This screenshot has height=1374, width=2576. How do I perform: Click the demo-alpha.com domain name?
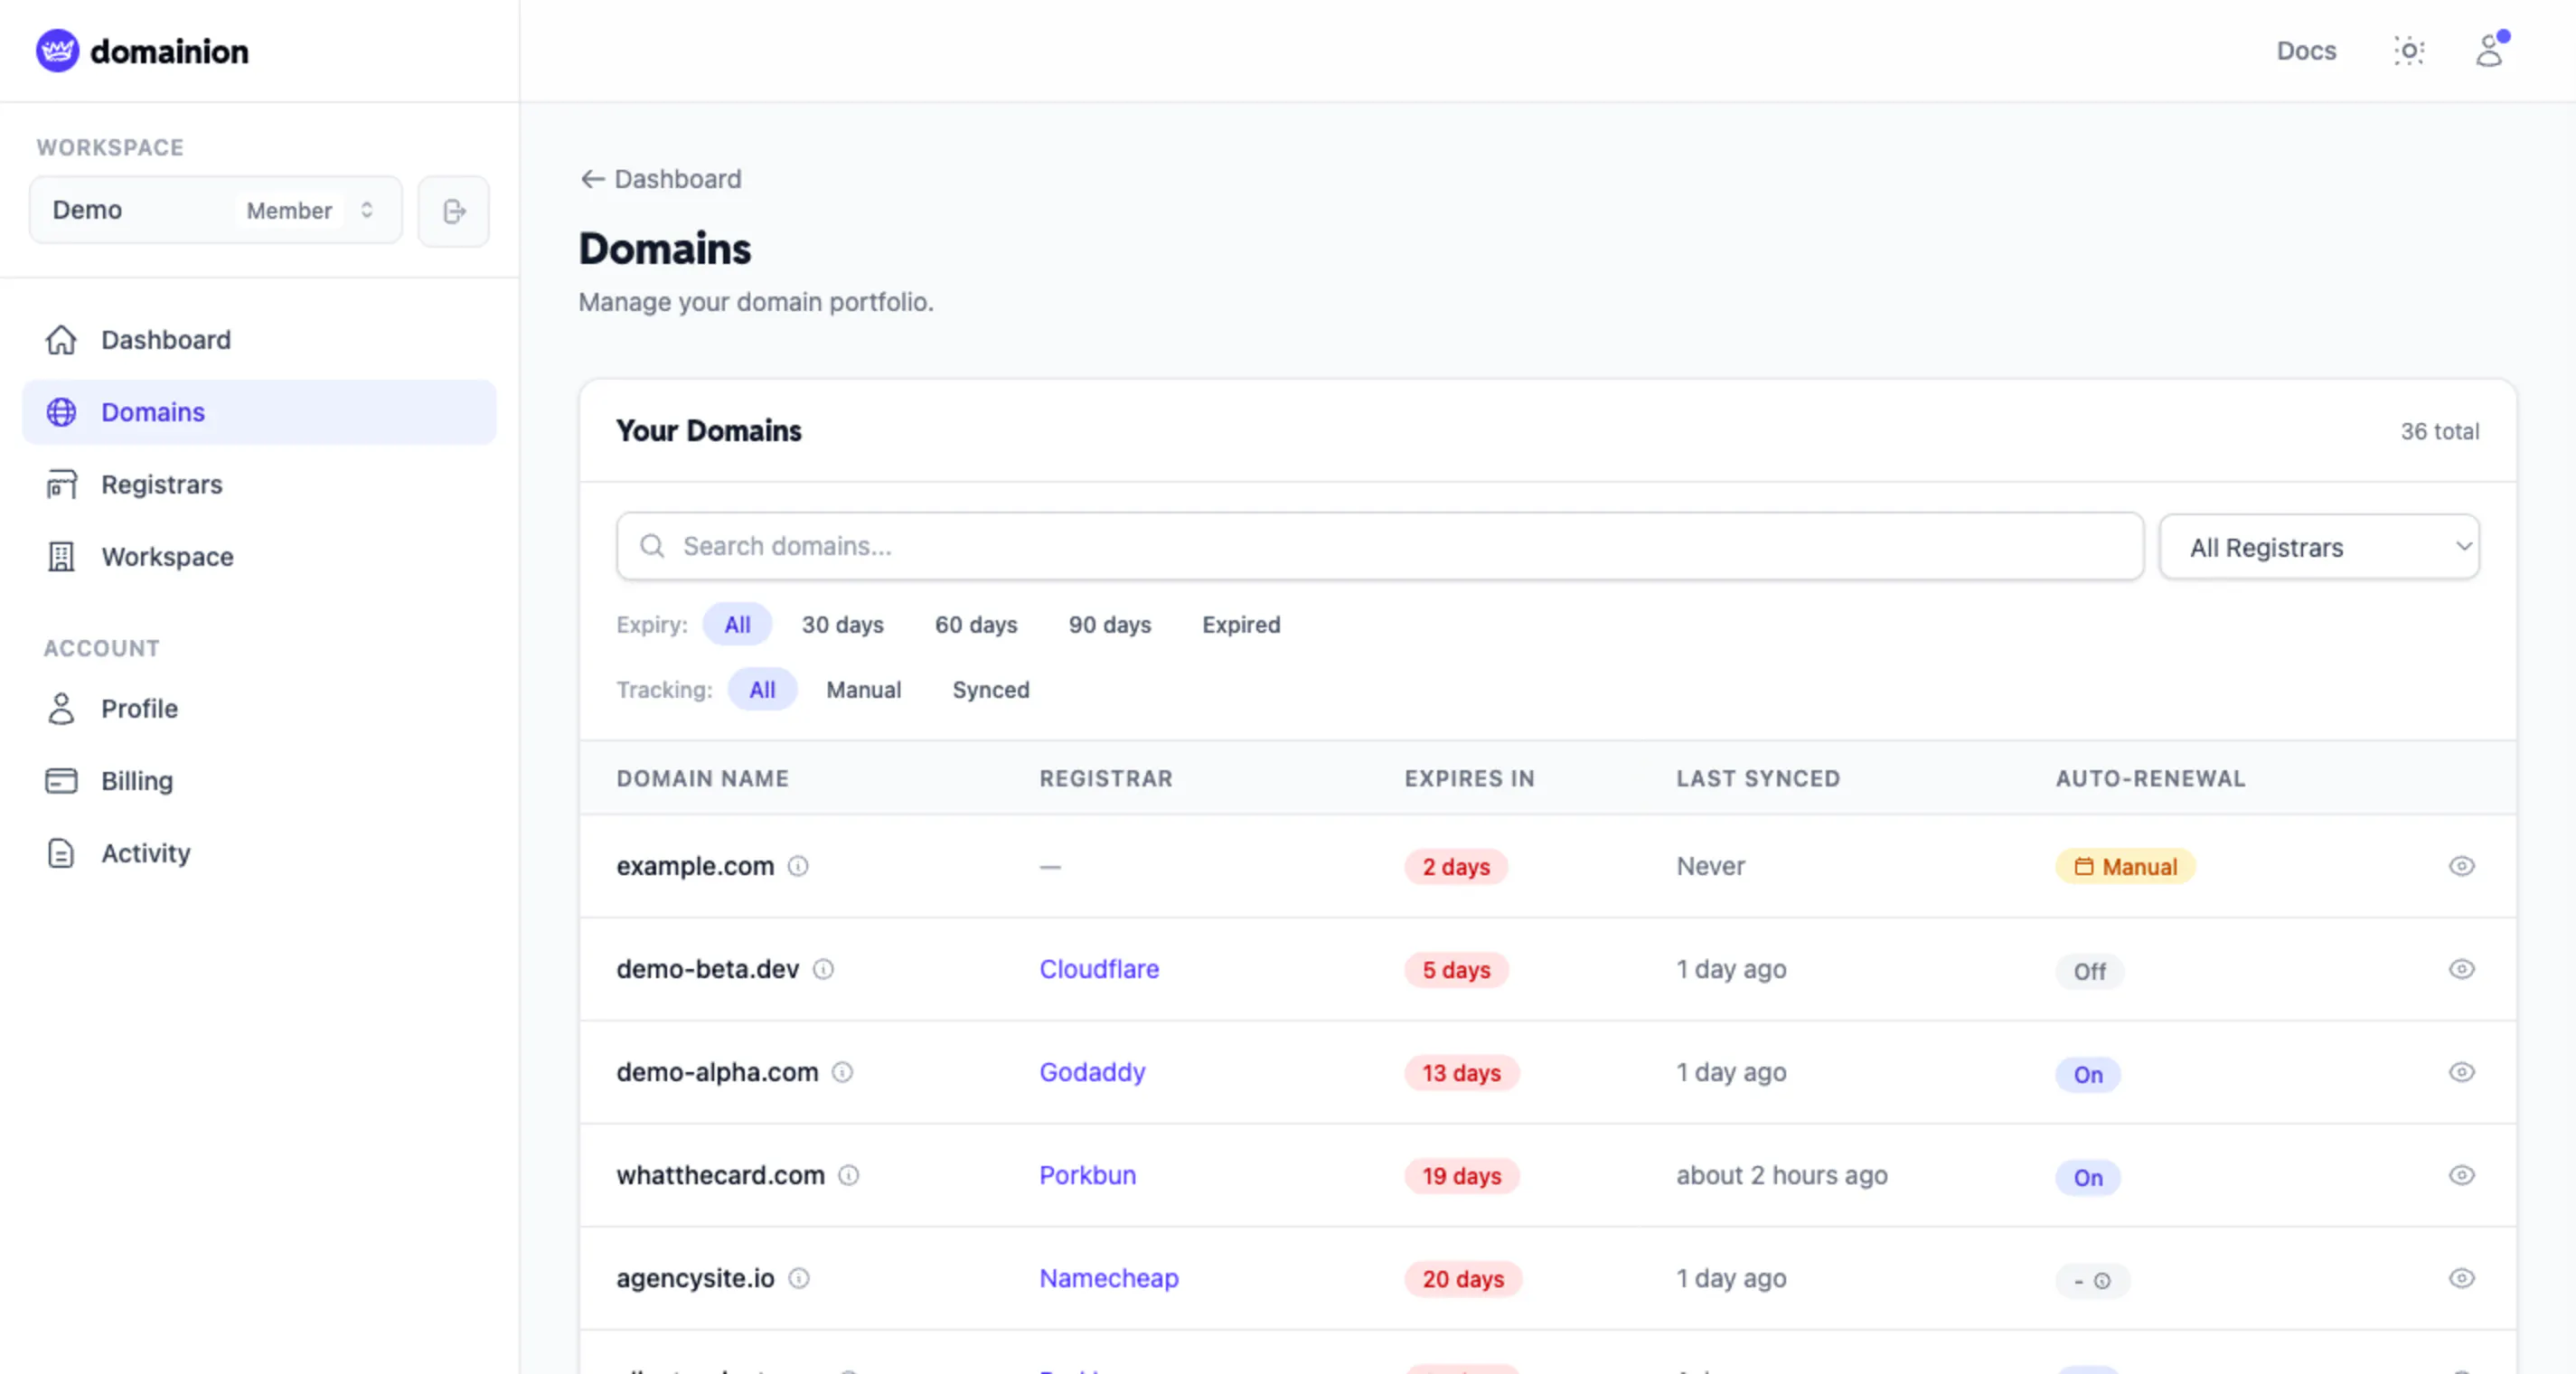click(x=717, y=1072)
